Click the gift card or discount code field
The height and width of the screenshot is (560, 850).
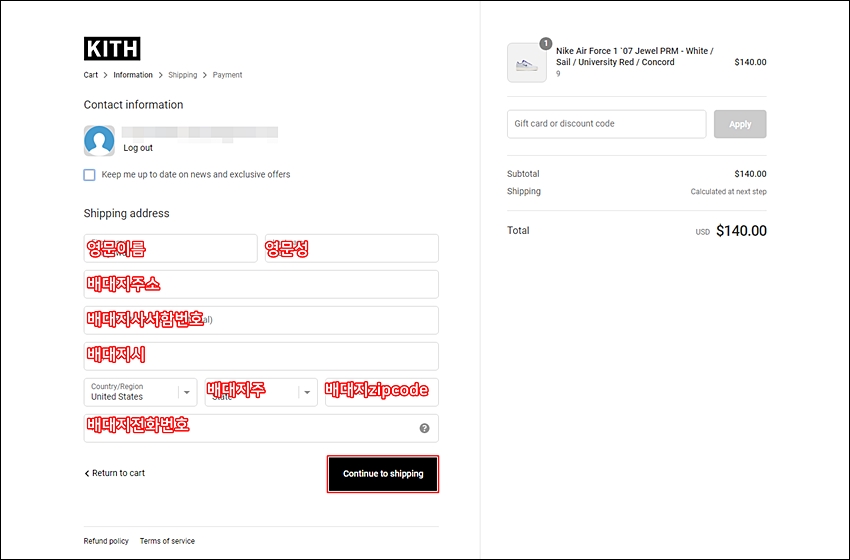coord(607,124)
